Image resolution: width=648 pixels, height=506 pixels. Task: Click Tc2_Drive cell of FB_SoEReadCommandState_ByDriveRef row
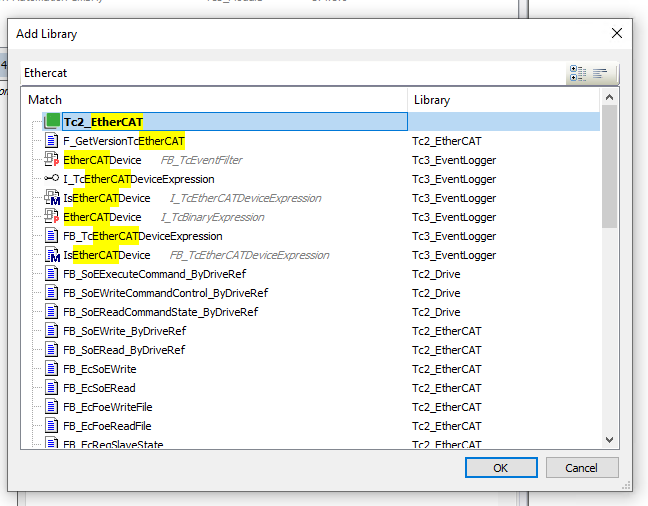point(436,312)
